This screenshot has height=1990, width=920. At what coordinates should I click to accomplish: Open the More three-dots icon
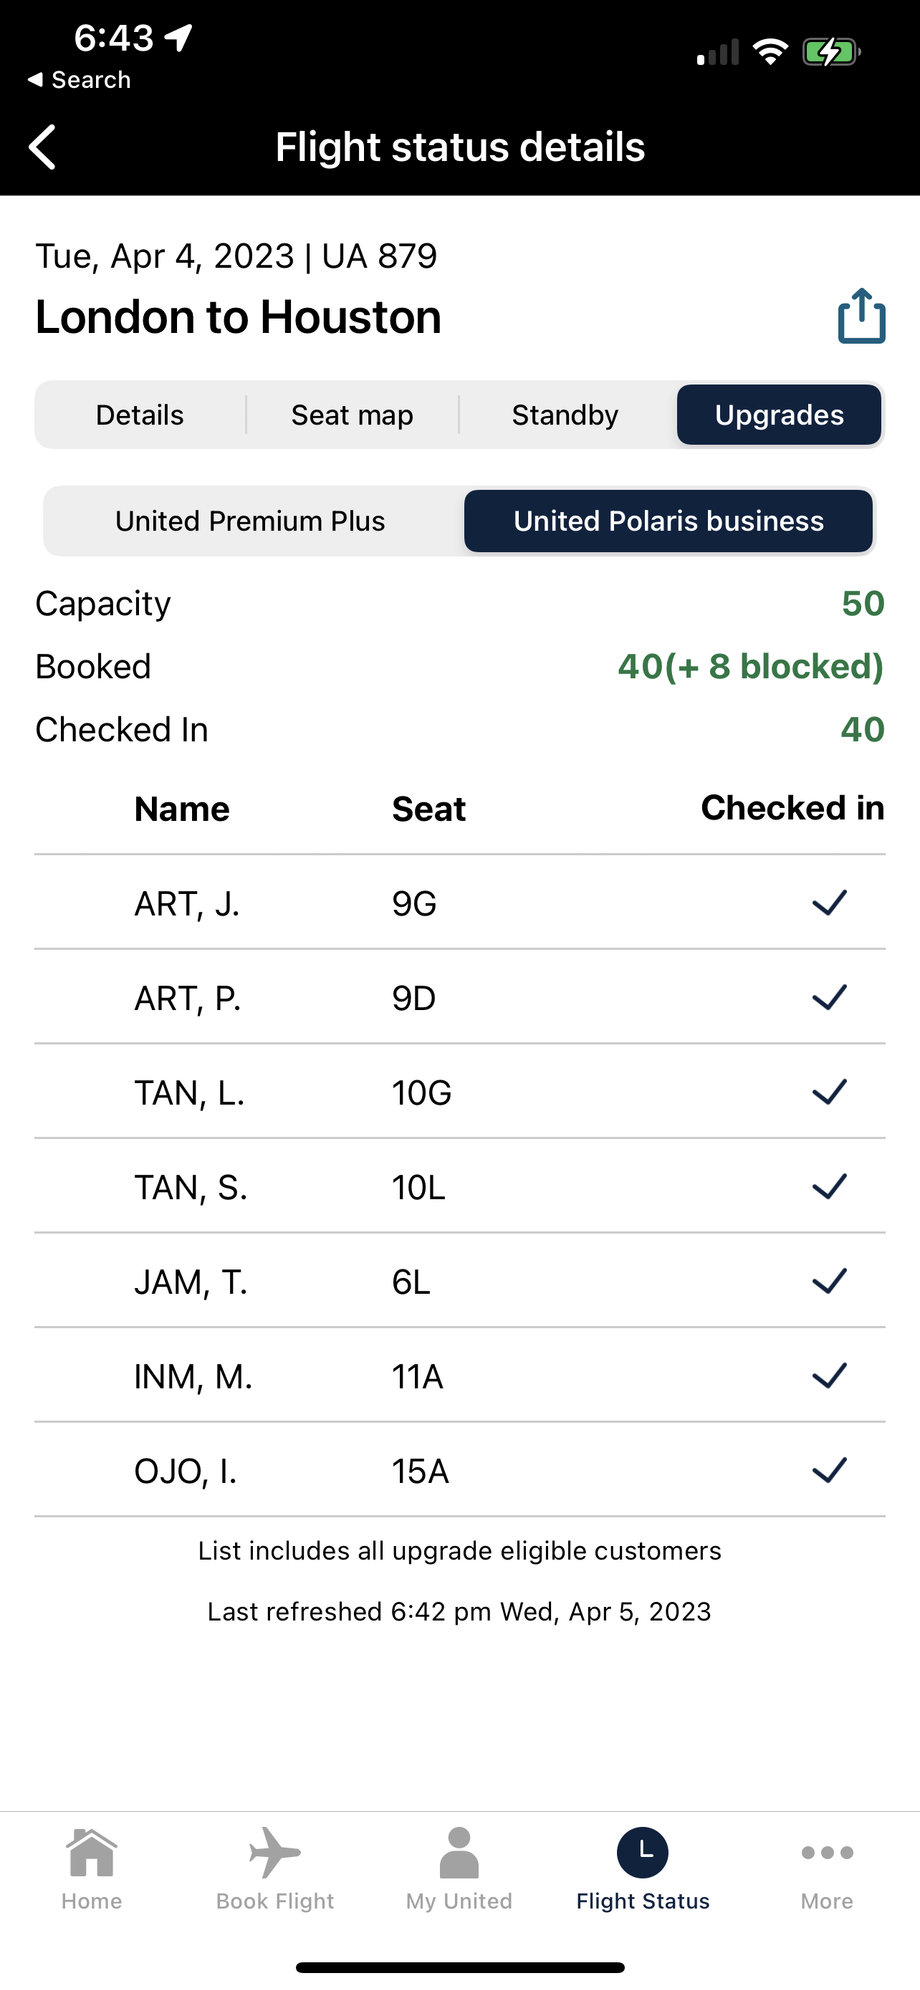pyautogui.click(x=827, y=1852)
